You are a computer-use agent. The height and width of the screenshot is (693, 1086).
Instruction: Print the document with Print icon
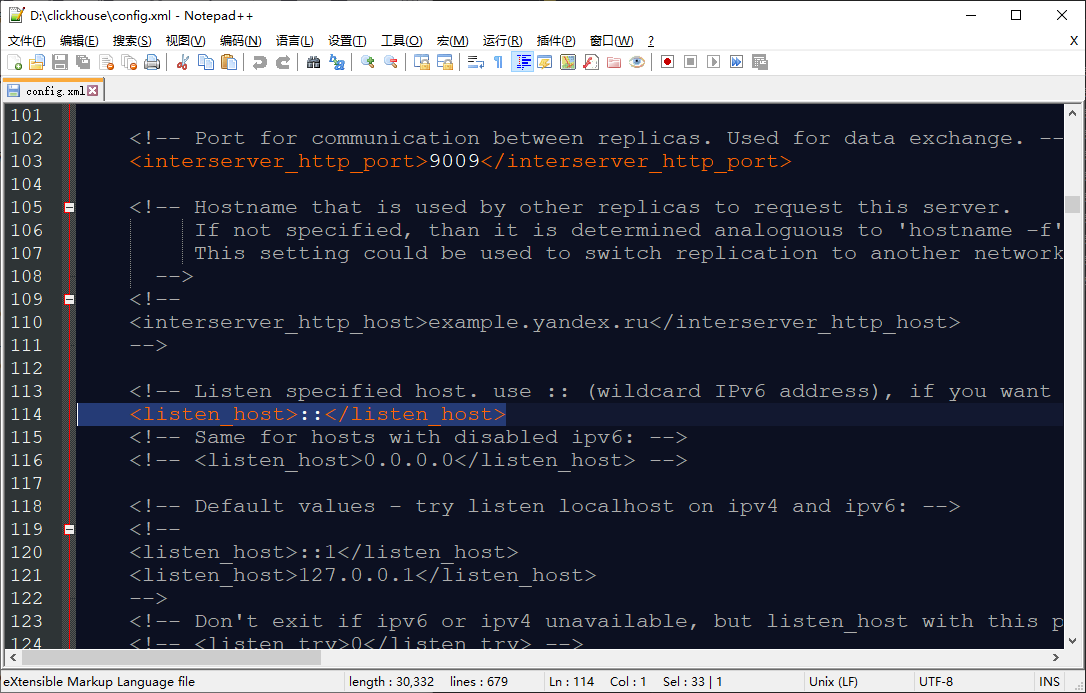coord(152,62)
